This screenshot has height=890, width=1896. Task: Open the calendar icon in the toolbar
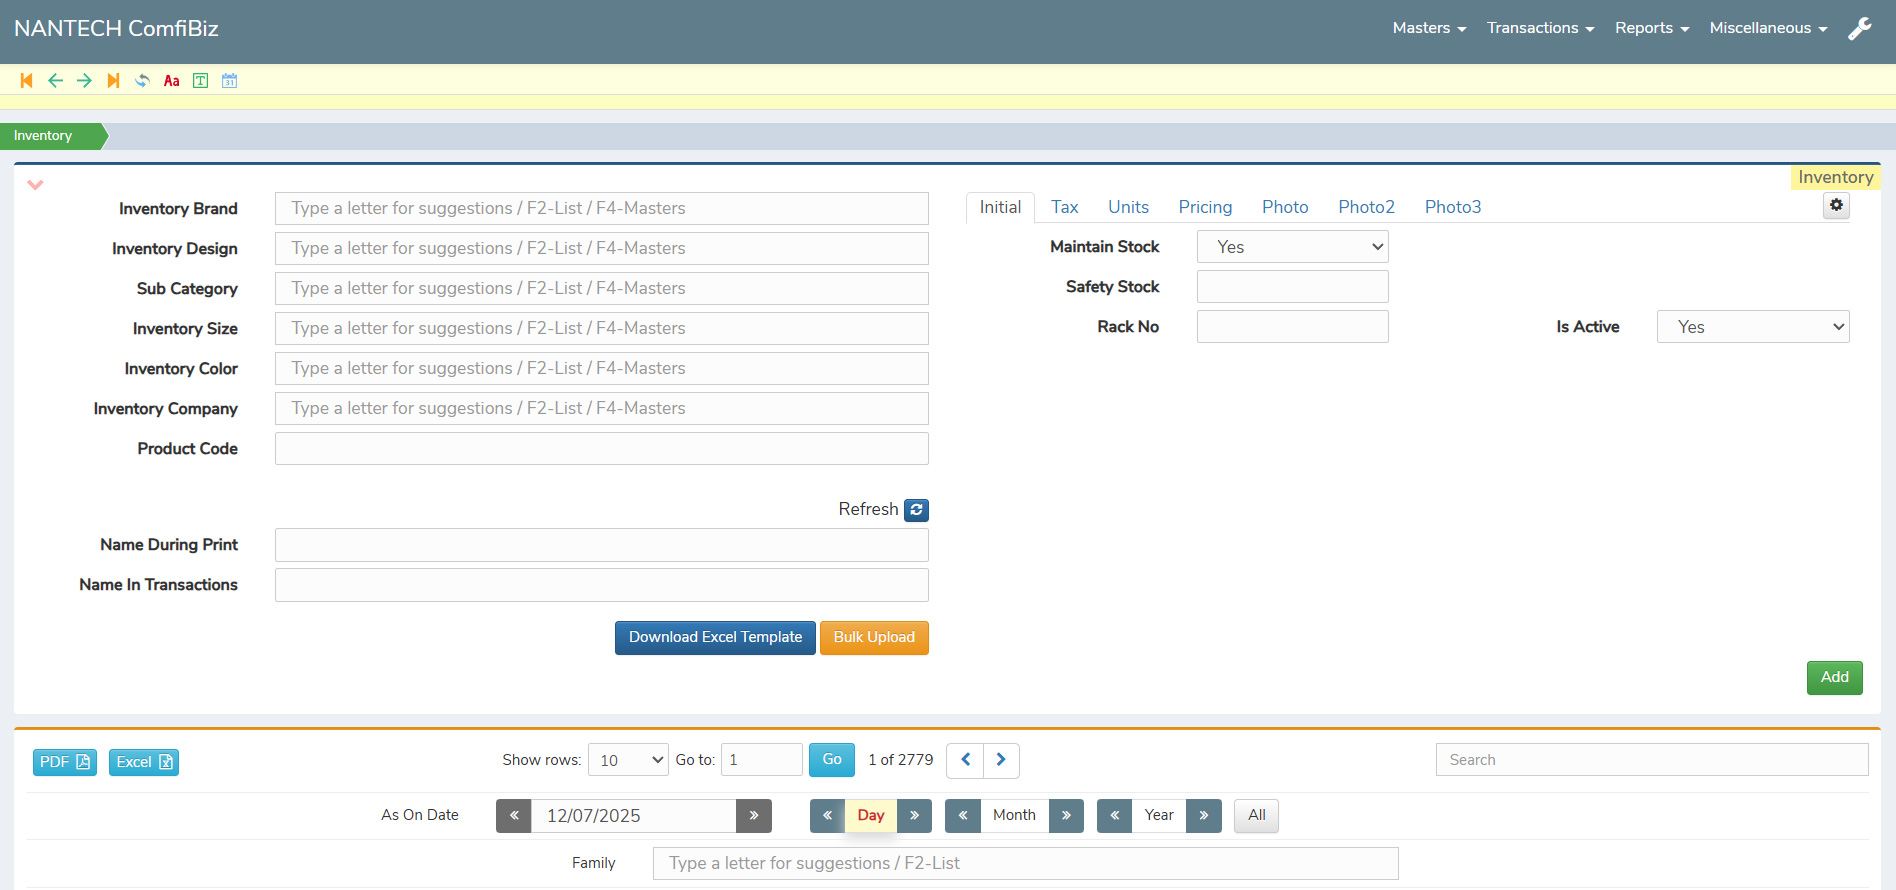point(230,81)
